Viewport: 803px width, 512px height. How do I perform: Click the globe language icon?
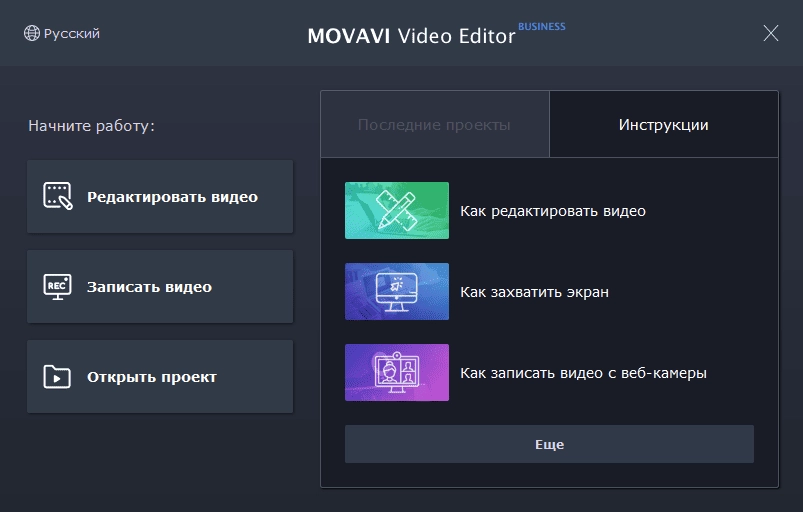[x=32, y=33]
